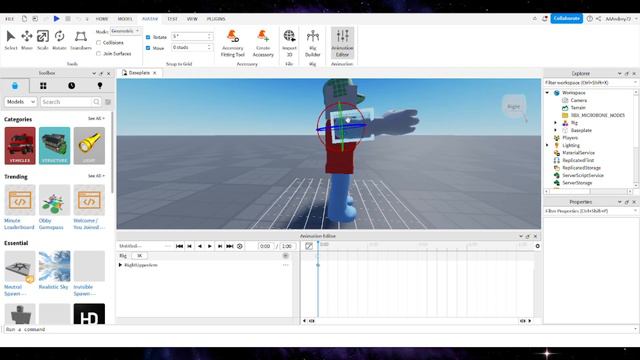The width and height of the screenshot is (640, 360).
Task: Play the animation in reverse
Action: [x=200, y=246]
